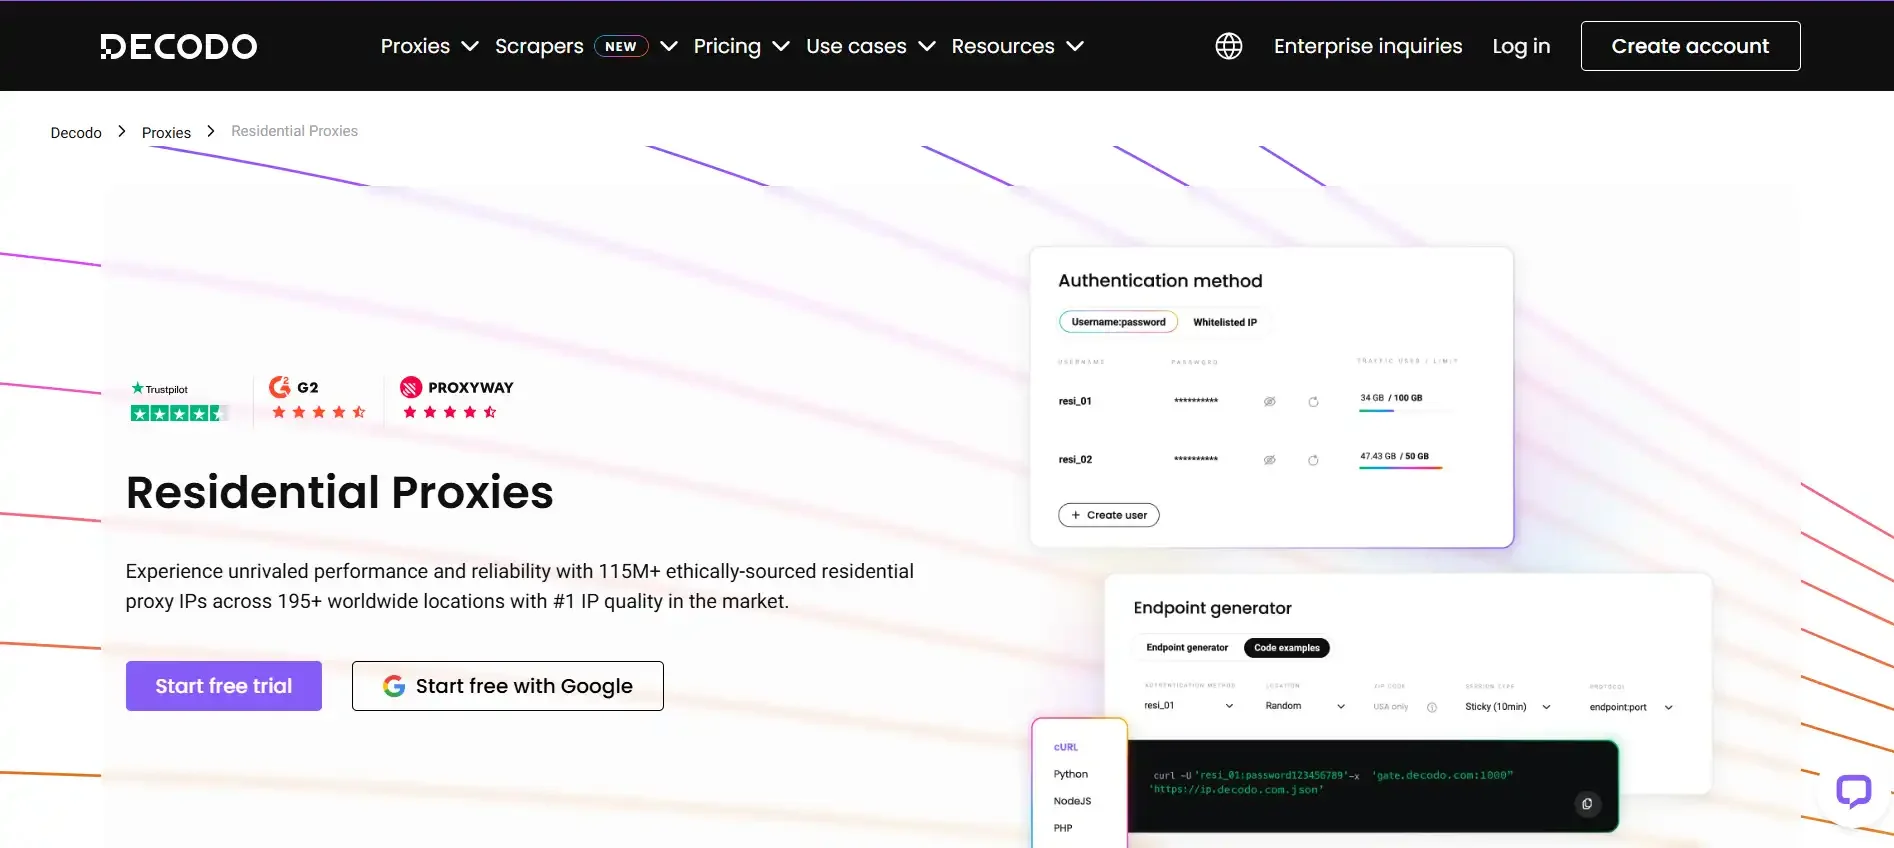
Task: Click the curl command code text
Action: (x=1333, y=782)
